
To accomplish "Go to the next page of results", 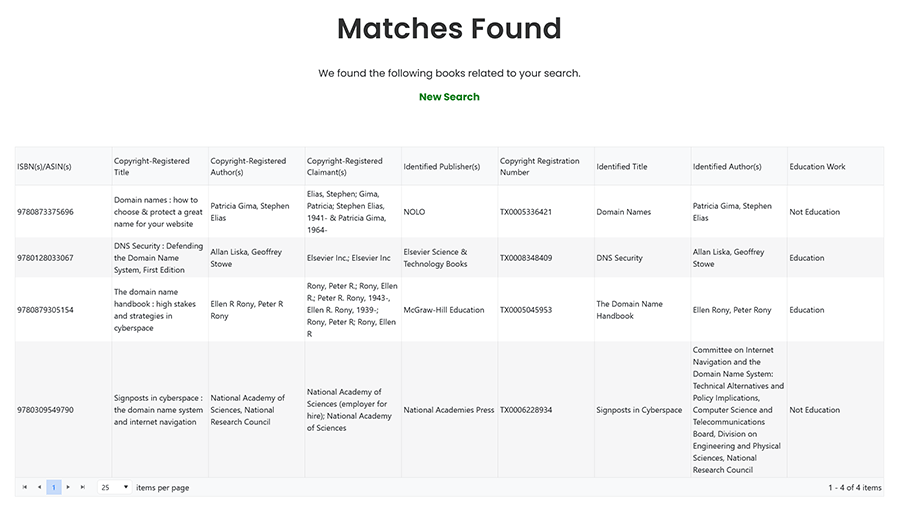I will tap(68, 488).
